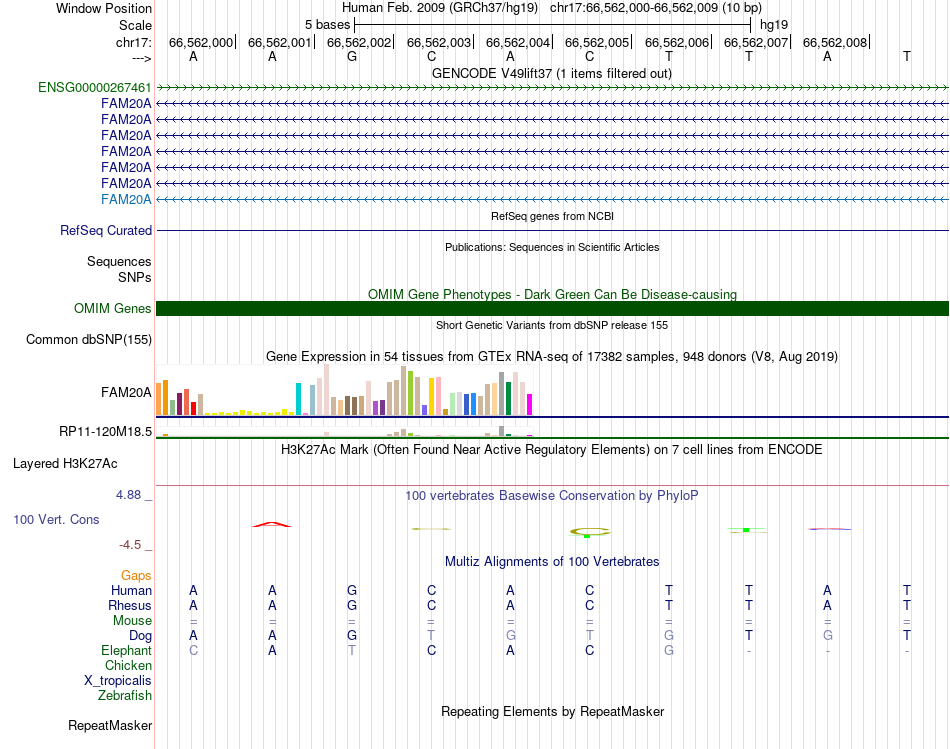The width and height of the screenshot is (950, 749).
Task: Select the orange Gaps label
Action: [136, 575]
